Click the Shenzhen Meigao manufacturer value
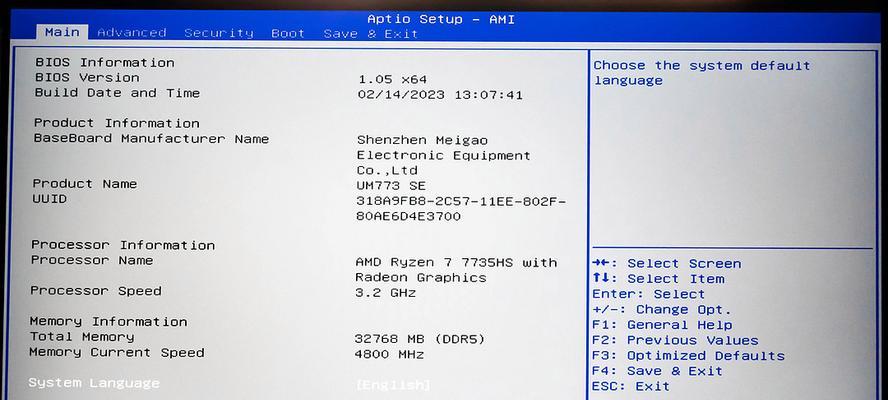The image size is (888, 400). 422,140
